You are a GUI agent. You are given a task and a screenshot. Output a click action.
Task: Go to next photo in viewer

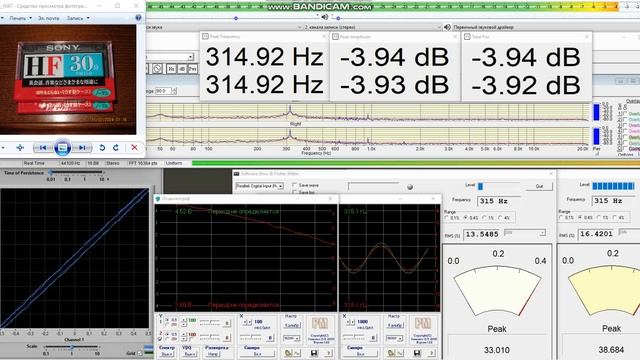[82, 148]
